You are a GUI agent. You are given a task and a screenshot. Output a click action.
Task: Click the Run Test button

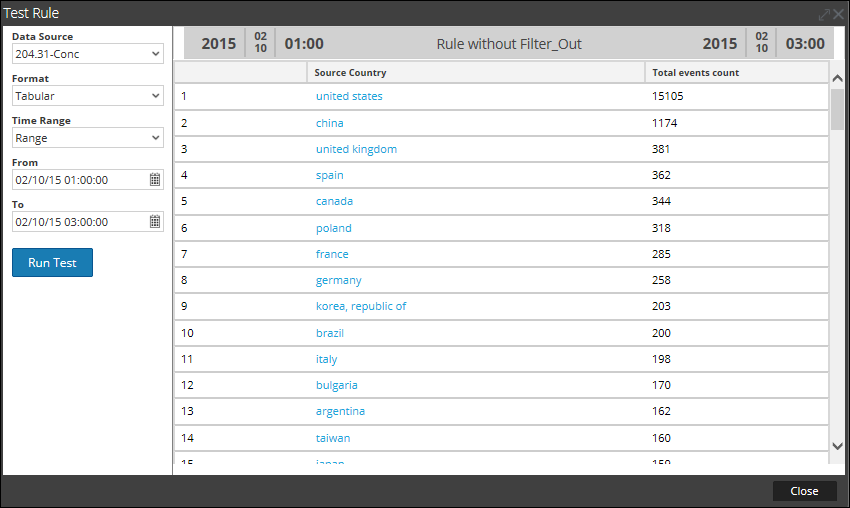[x=52, y=263]
